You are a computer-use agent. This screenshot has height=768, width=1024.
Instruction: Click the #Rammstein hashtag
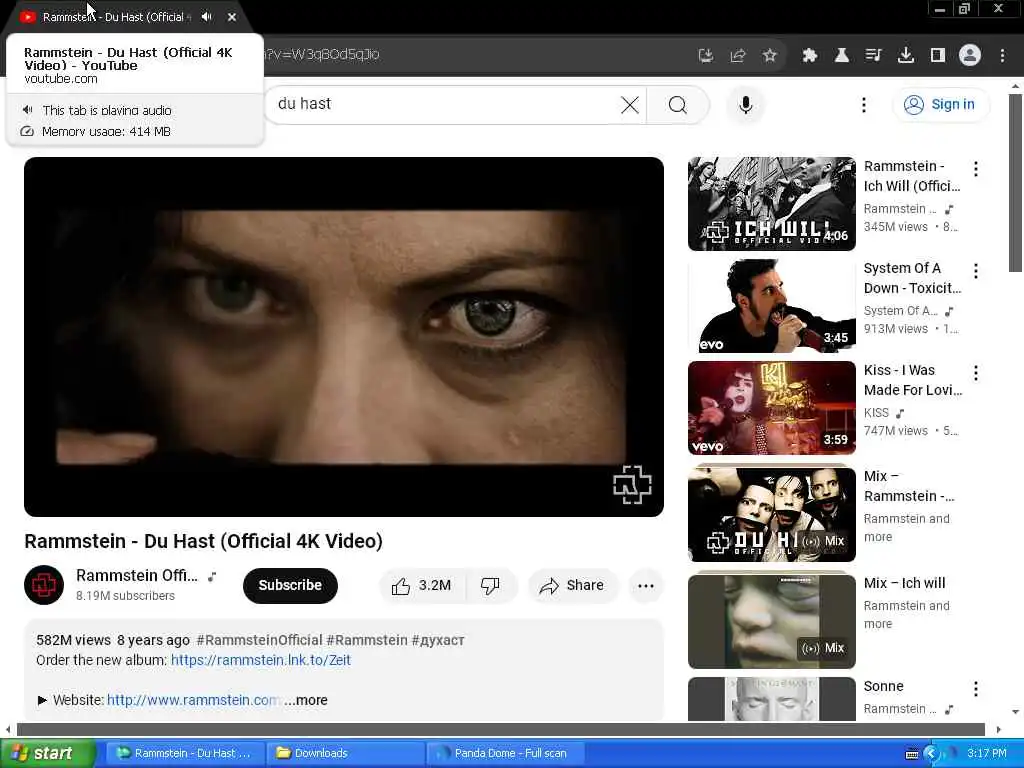tap(366, 640)
